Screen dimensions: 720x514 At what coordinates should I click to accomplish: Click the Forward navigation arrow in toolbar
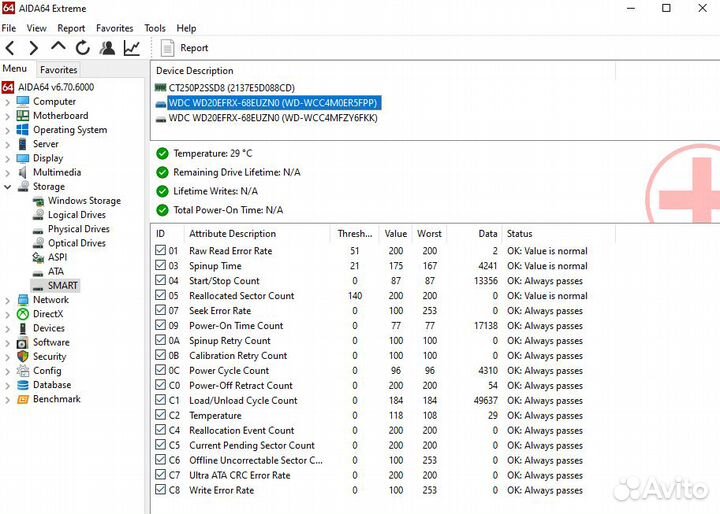click(x=33, y=48)
